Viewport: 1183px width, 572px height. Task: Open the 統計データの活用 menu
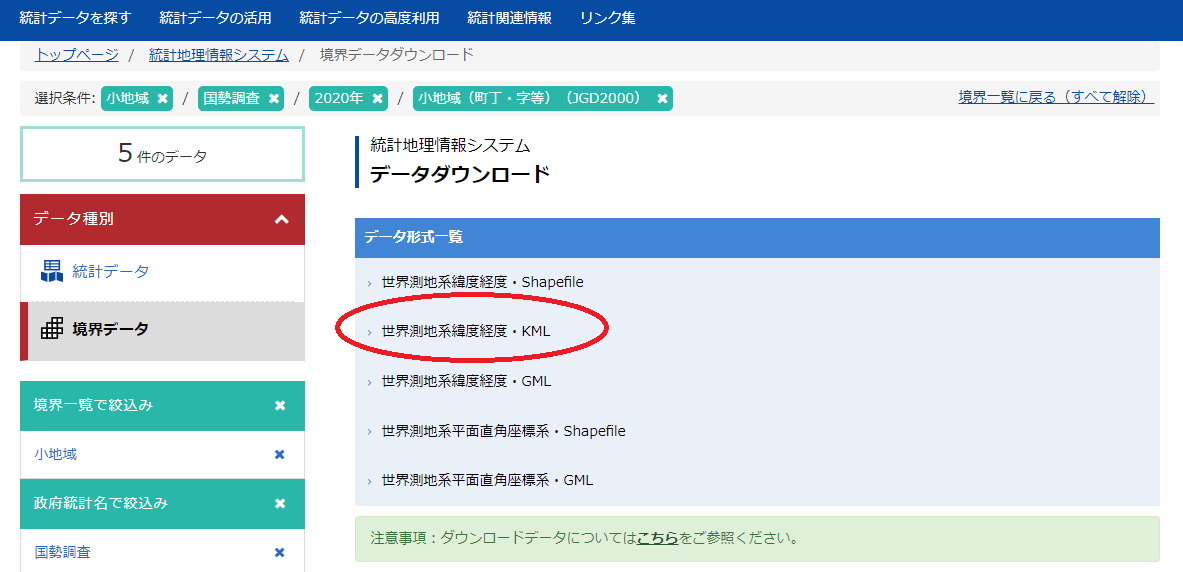(x=216, y=18)
